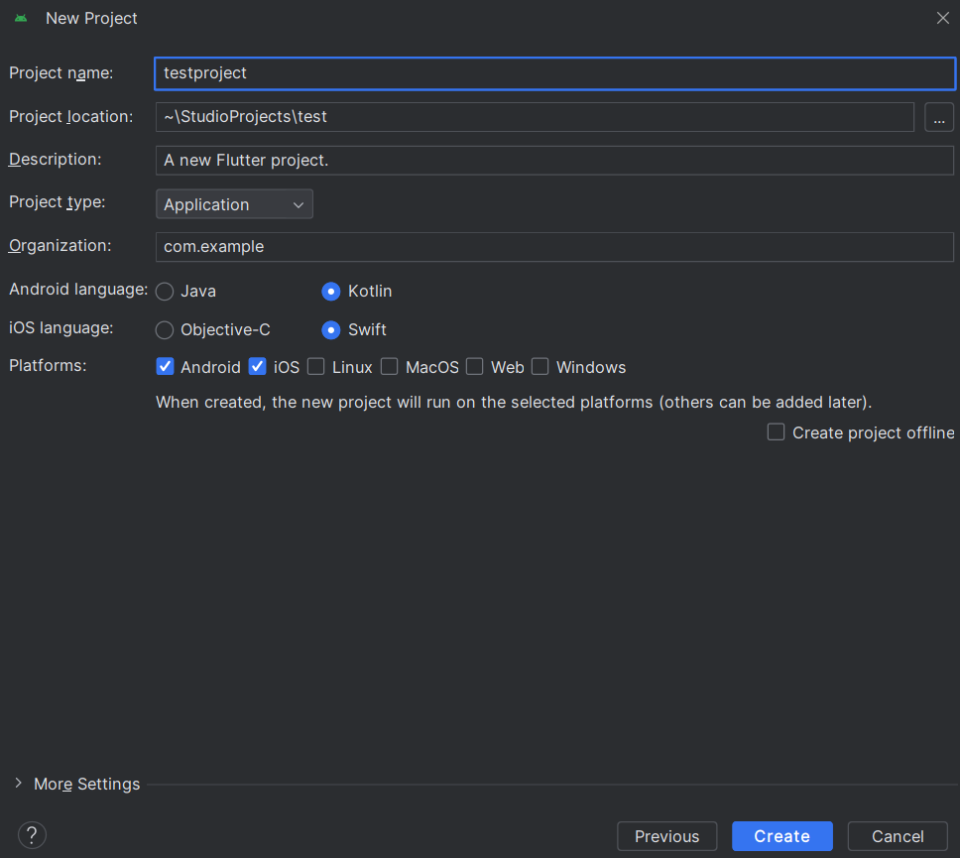Click inside the Organization field
The height and width of the screenshot is (858, 960).
tap(400, 246)
